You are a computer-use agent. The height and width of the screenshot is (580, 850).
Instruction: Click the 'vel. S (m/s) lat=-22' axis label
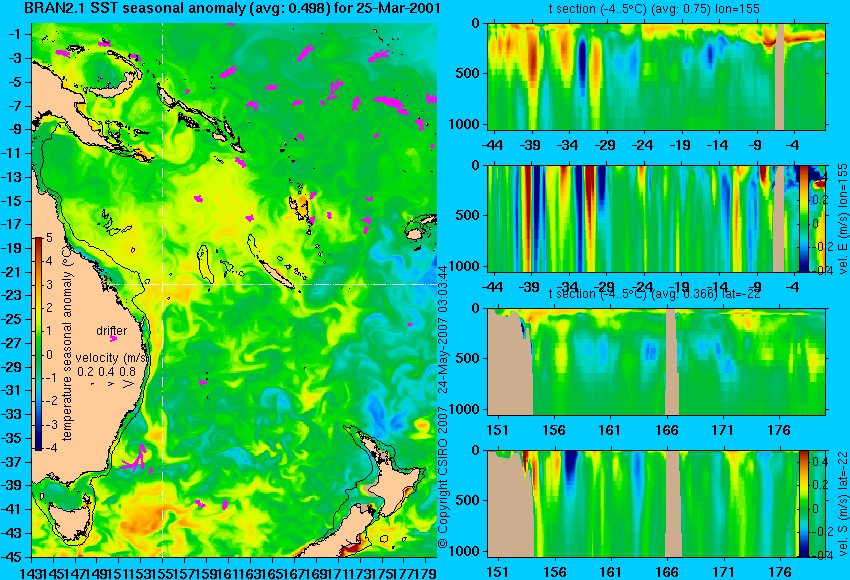point(843,504)
